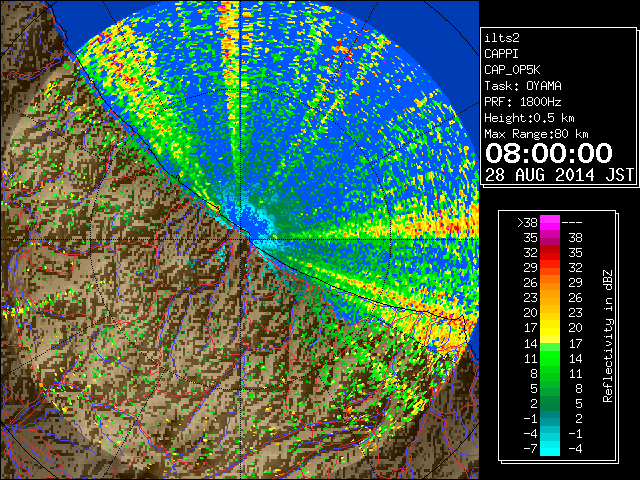Click the 'CAP_OP5K' text
The width and height of the screenshot is (640, 480).
(512, 70)
